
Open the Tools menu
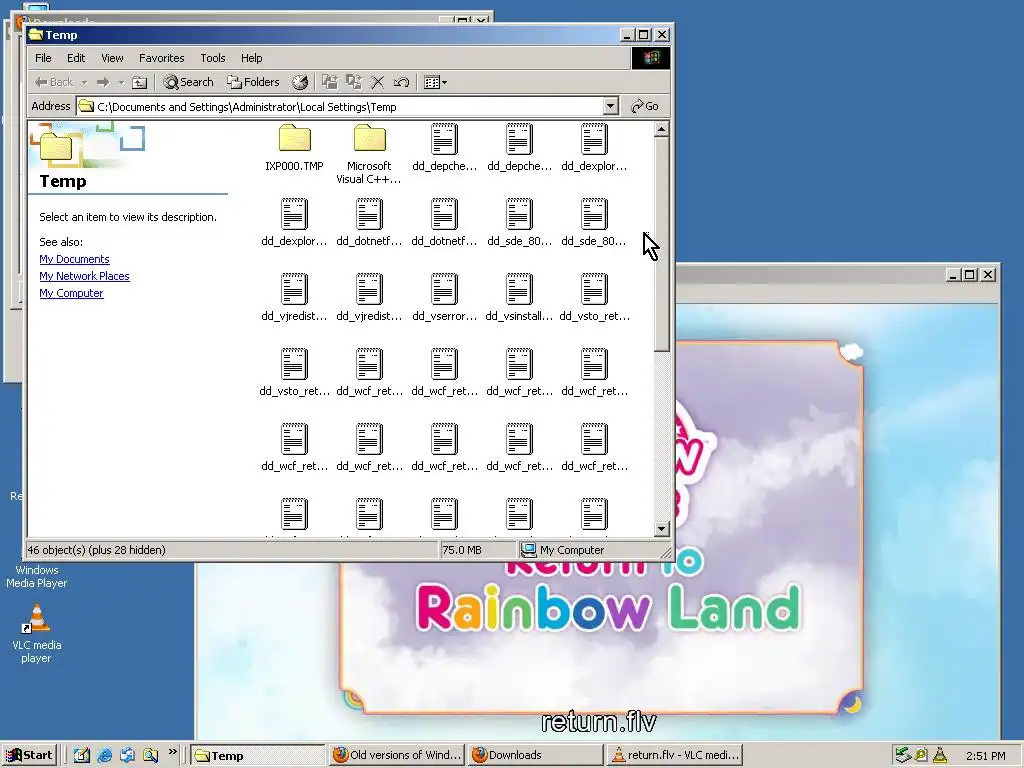pos(213,58)
